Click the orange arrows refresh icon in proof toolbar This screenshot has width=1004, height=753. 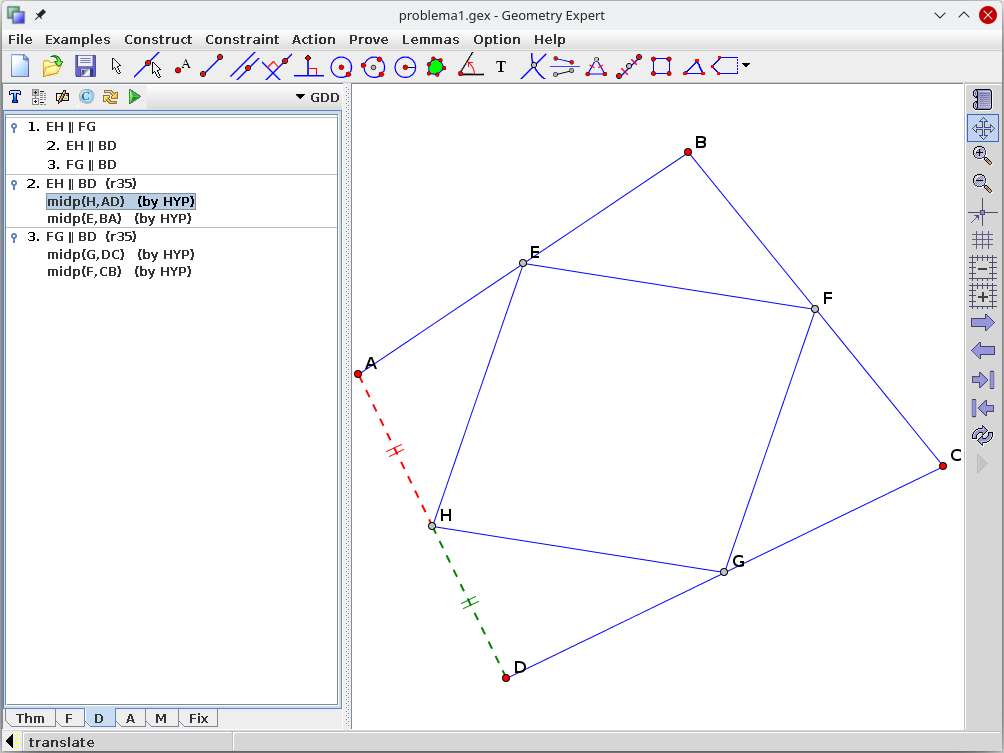pos(110,97)
